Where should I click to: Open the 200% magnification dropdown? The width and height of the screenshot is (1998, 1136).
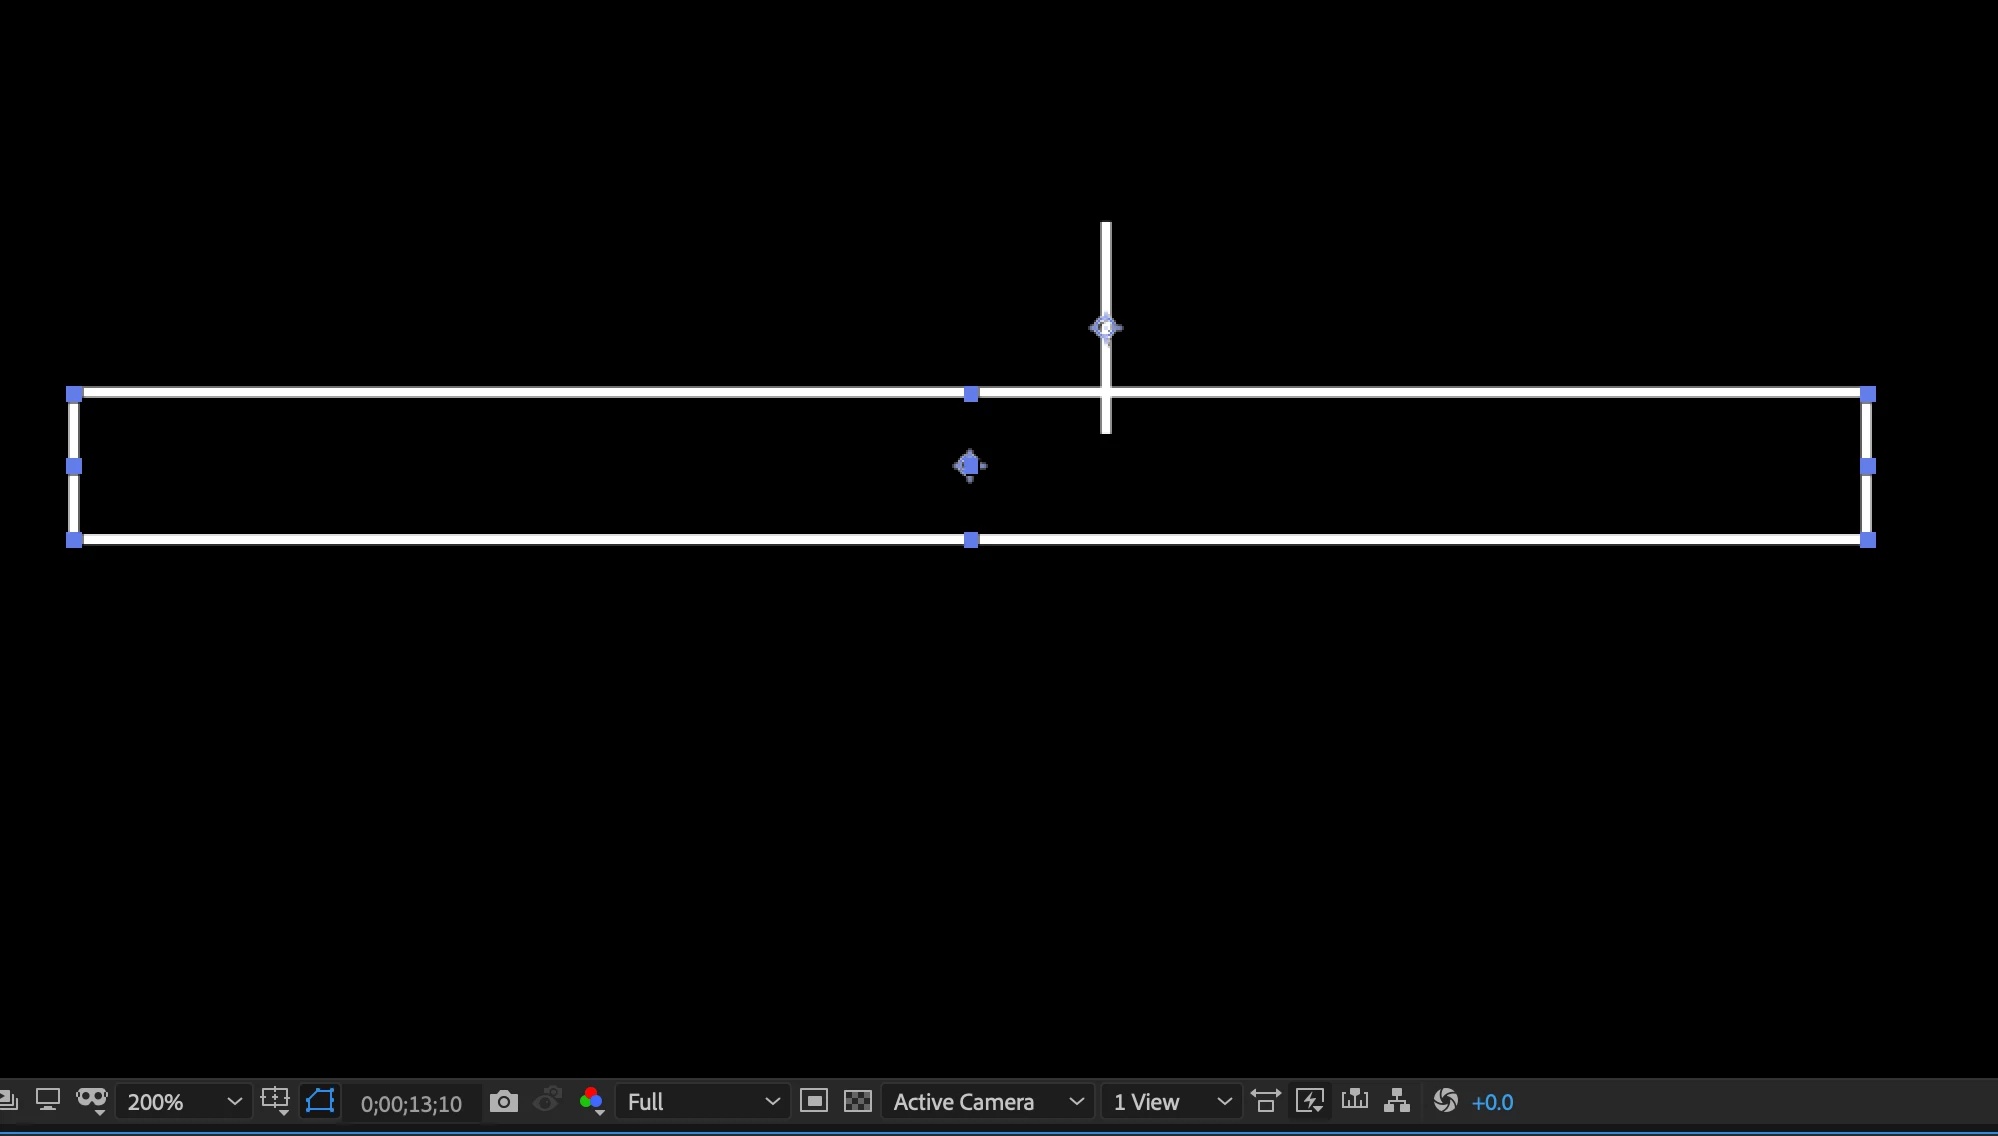183,1102
